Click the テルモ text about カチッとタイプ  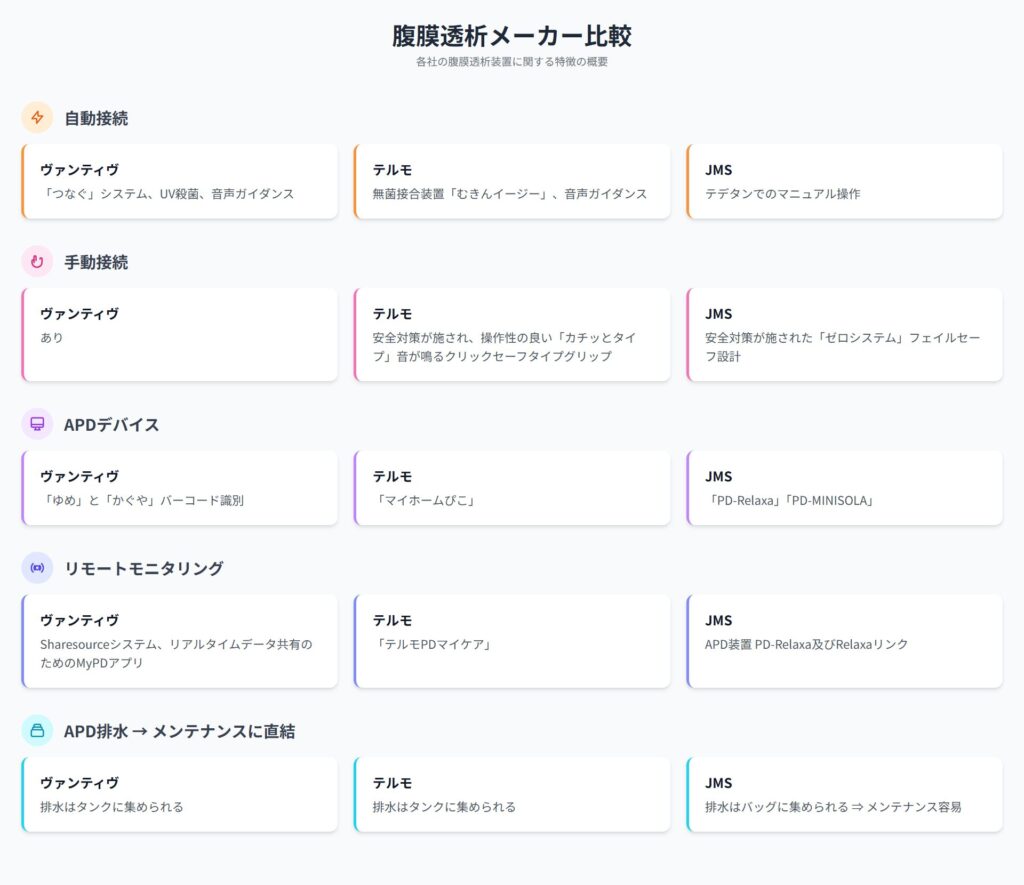tap(504, 347)
